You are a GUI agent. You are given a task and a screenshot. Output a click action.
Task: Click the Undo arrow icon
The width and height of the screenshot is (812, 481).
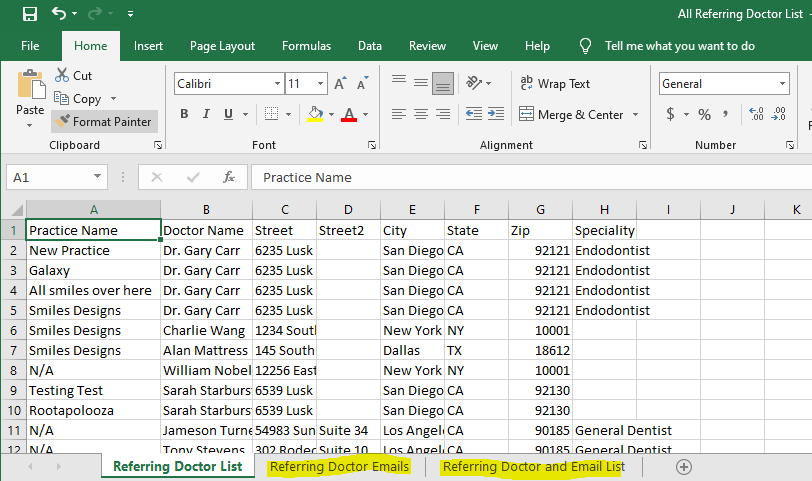click(59, 14)
